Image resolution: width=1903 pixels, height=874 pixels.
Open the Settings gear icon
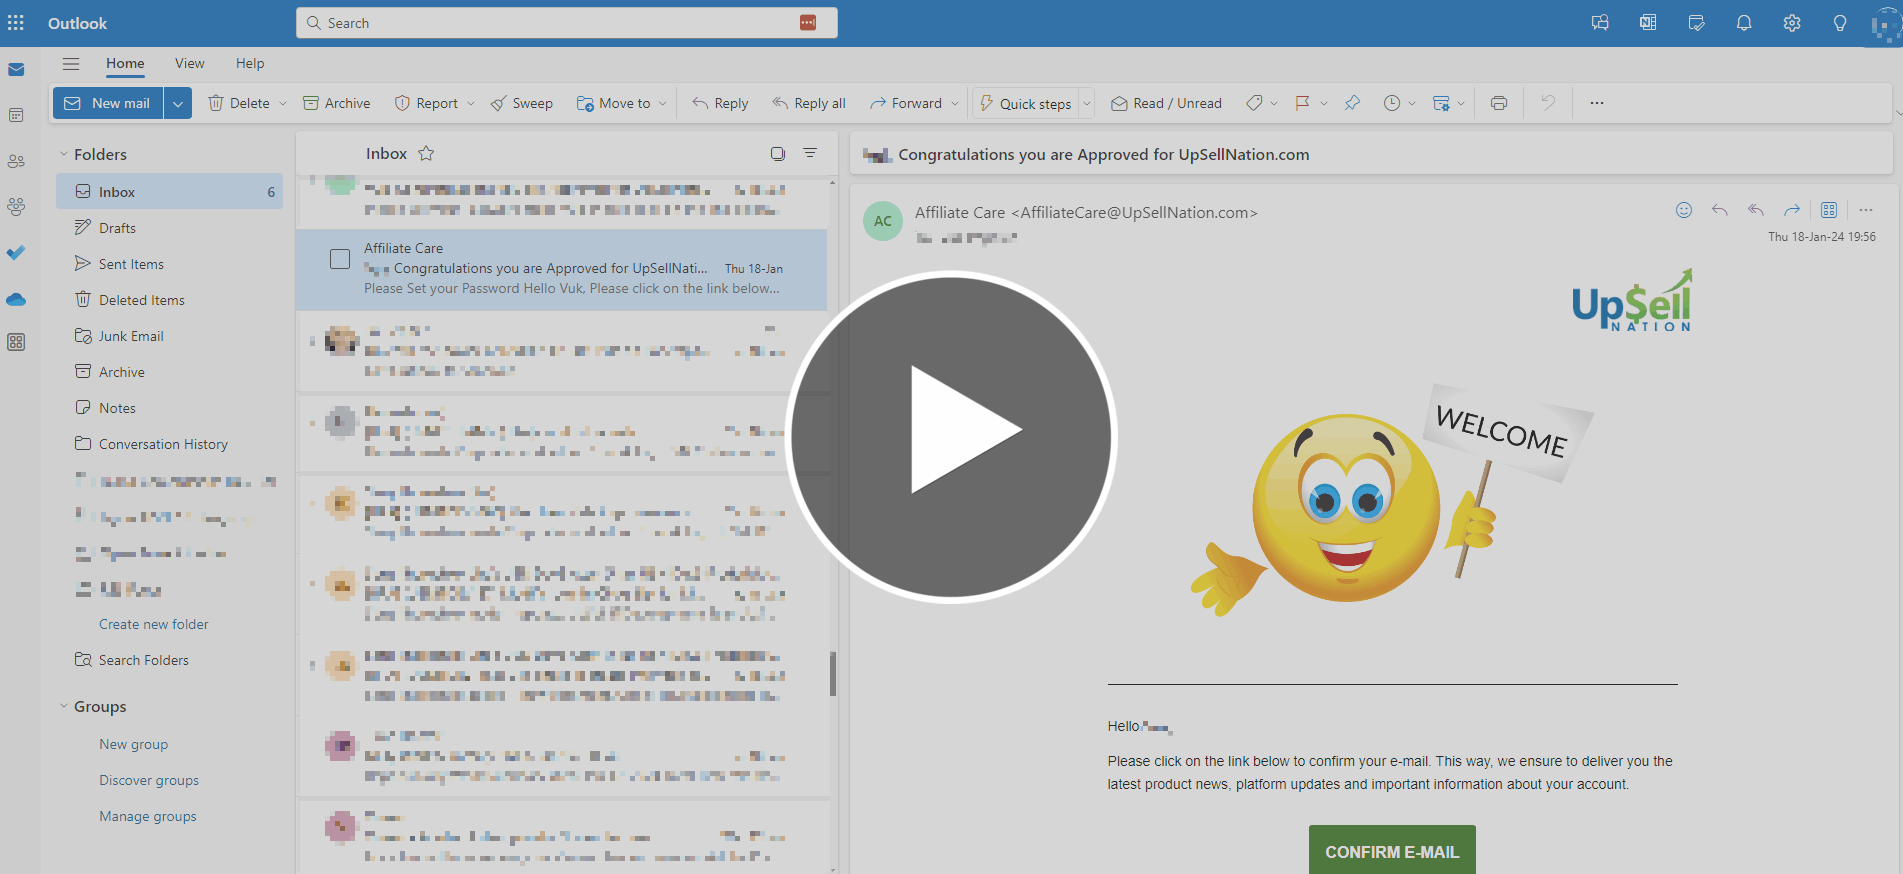coord(1791,23)
